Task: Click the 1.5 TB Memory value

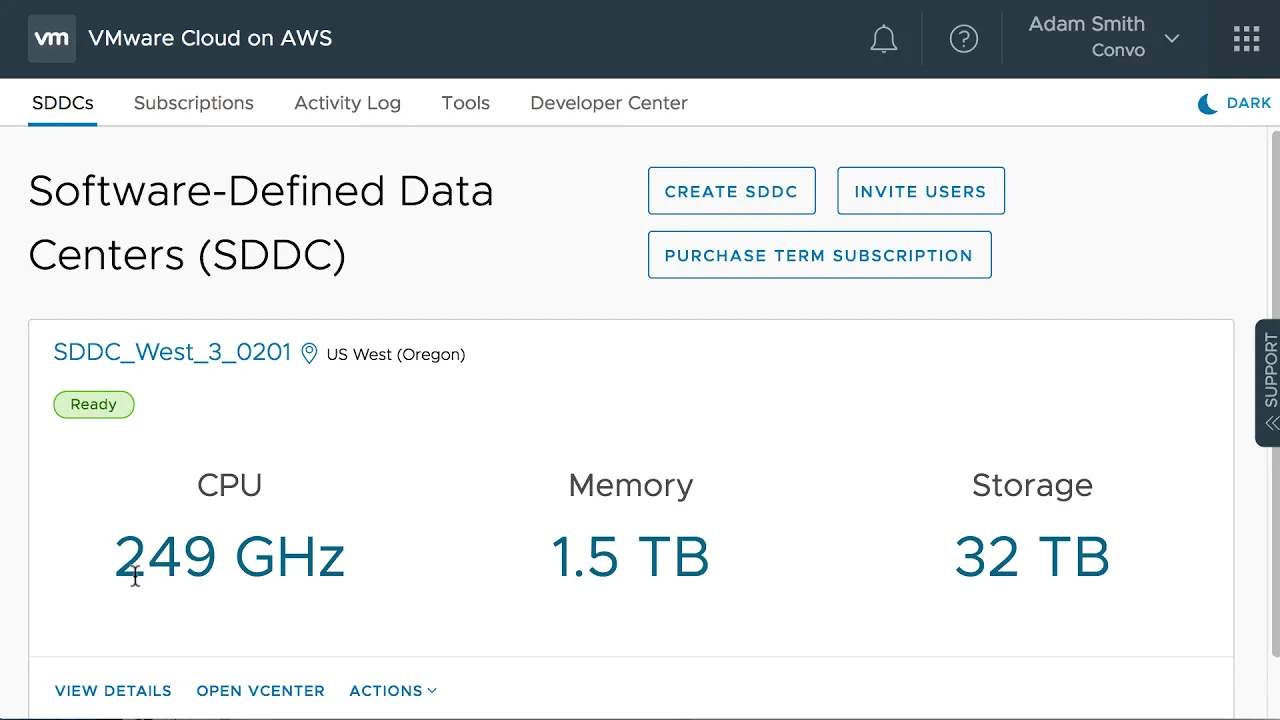Action: coord(631,557)
